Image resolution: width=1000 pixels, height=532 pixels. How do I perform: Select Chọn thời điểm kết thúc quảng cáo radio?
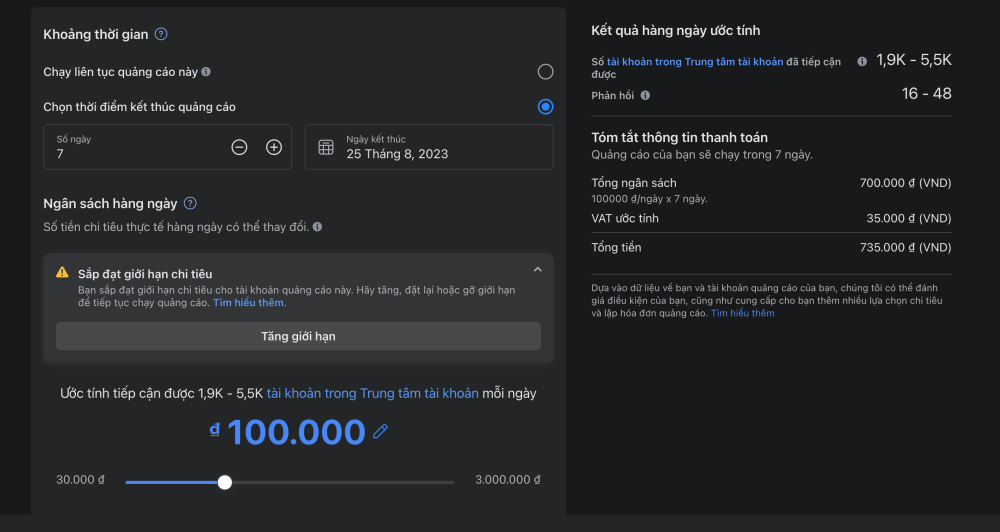coord(545,107)
